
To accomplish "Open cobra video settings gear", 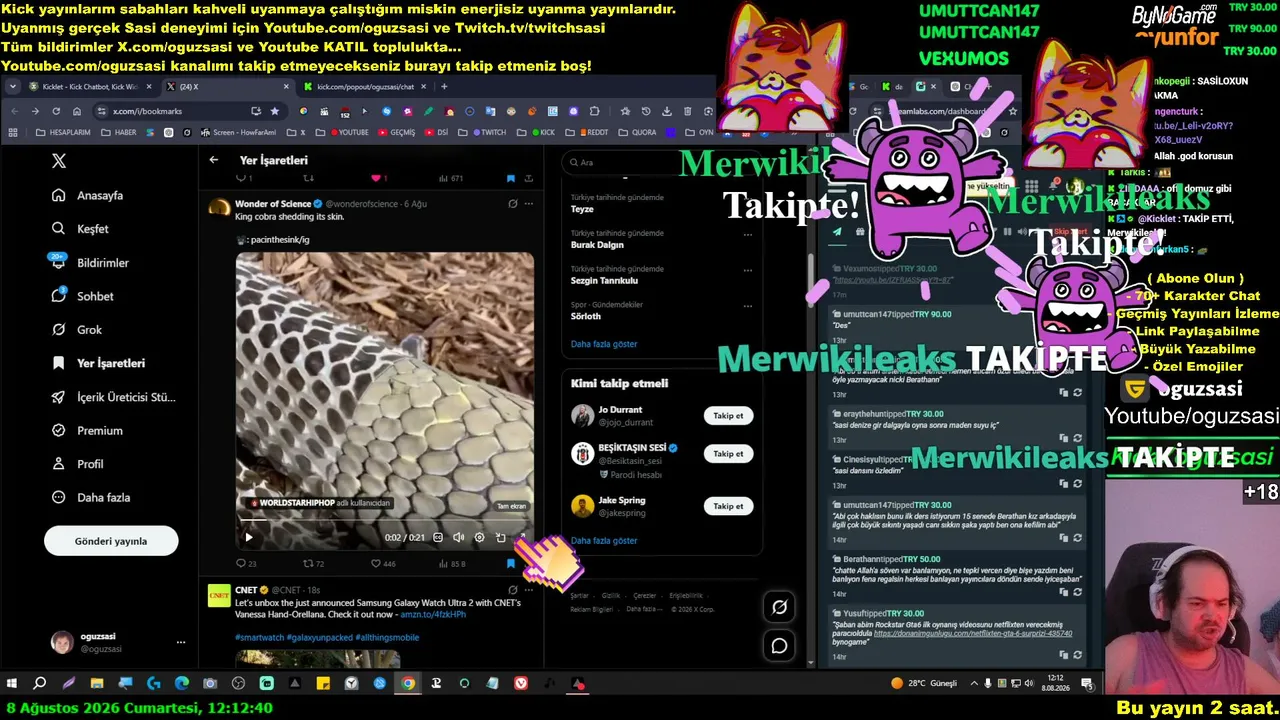I will 479,537.
